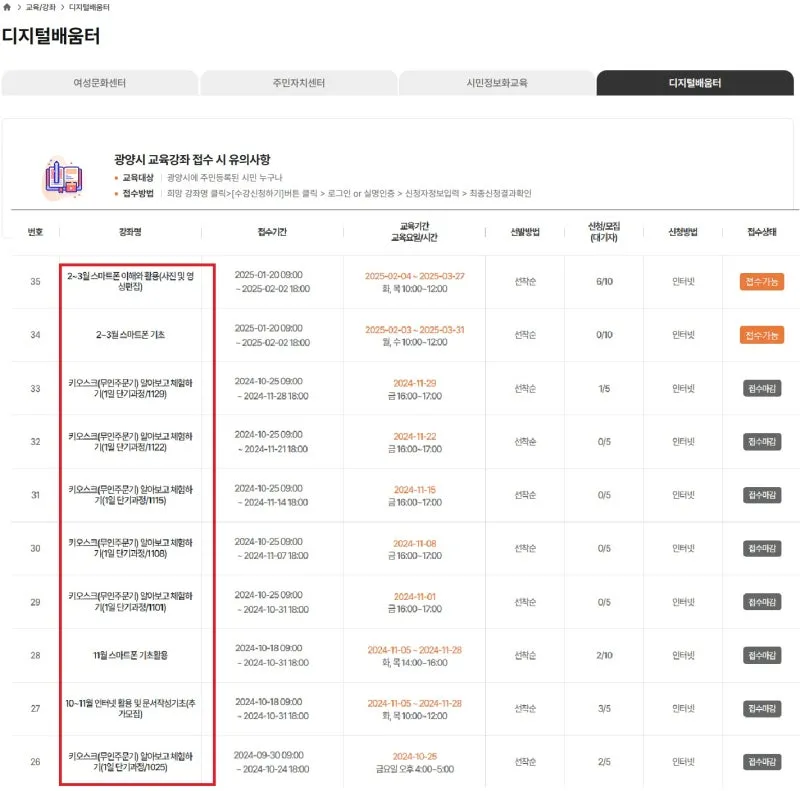This screenshot has width=800, height=791.
Task: Open the 여성문화센터 tab
Action: [100, 83]
